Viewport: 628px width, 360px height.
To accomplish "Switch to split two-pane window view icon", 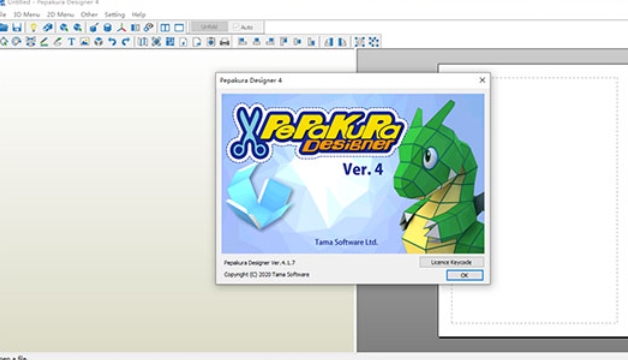I will [x=165, y=28].
